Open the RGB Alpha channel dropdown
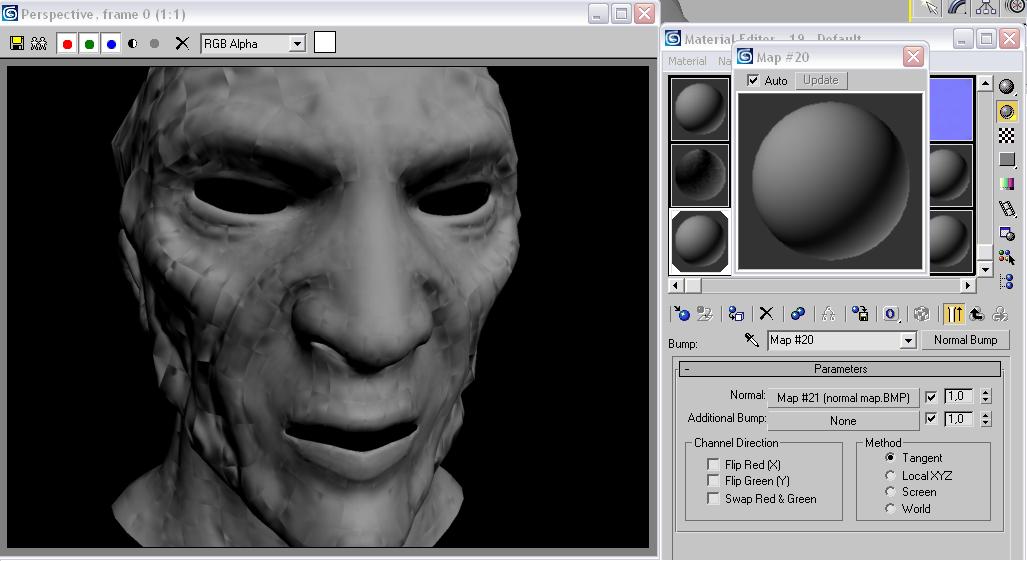This screenshot has height=561, width=1027. point(296,44)
